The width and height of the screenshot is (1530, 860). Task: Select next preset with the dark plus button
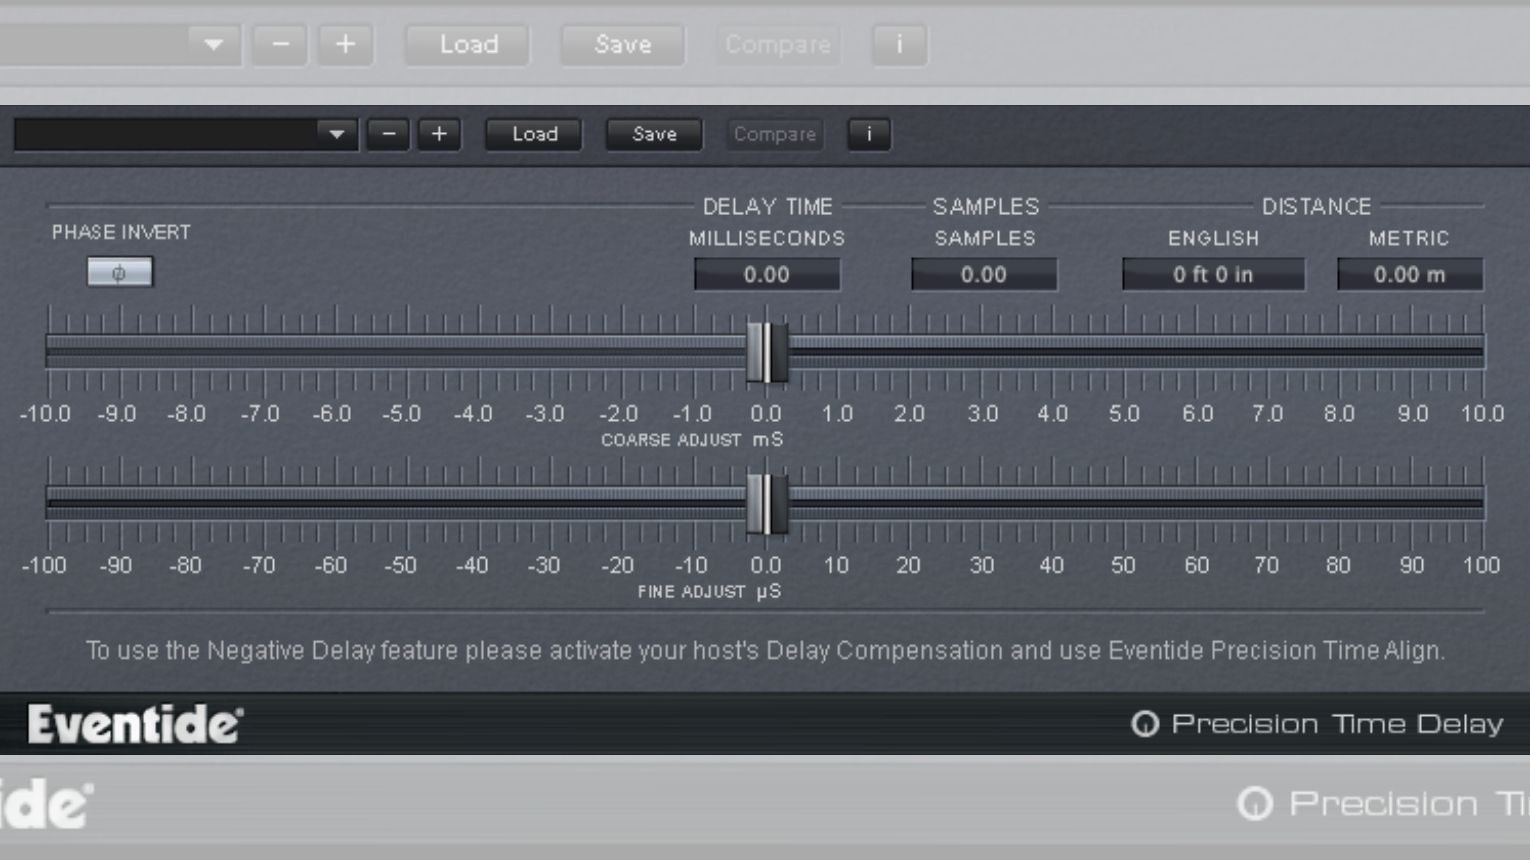pos(439,134)
